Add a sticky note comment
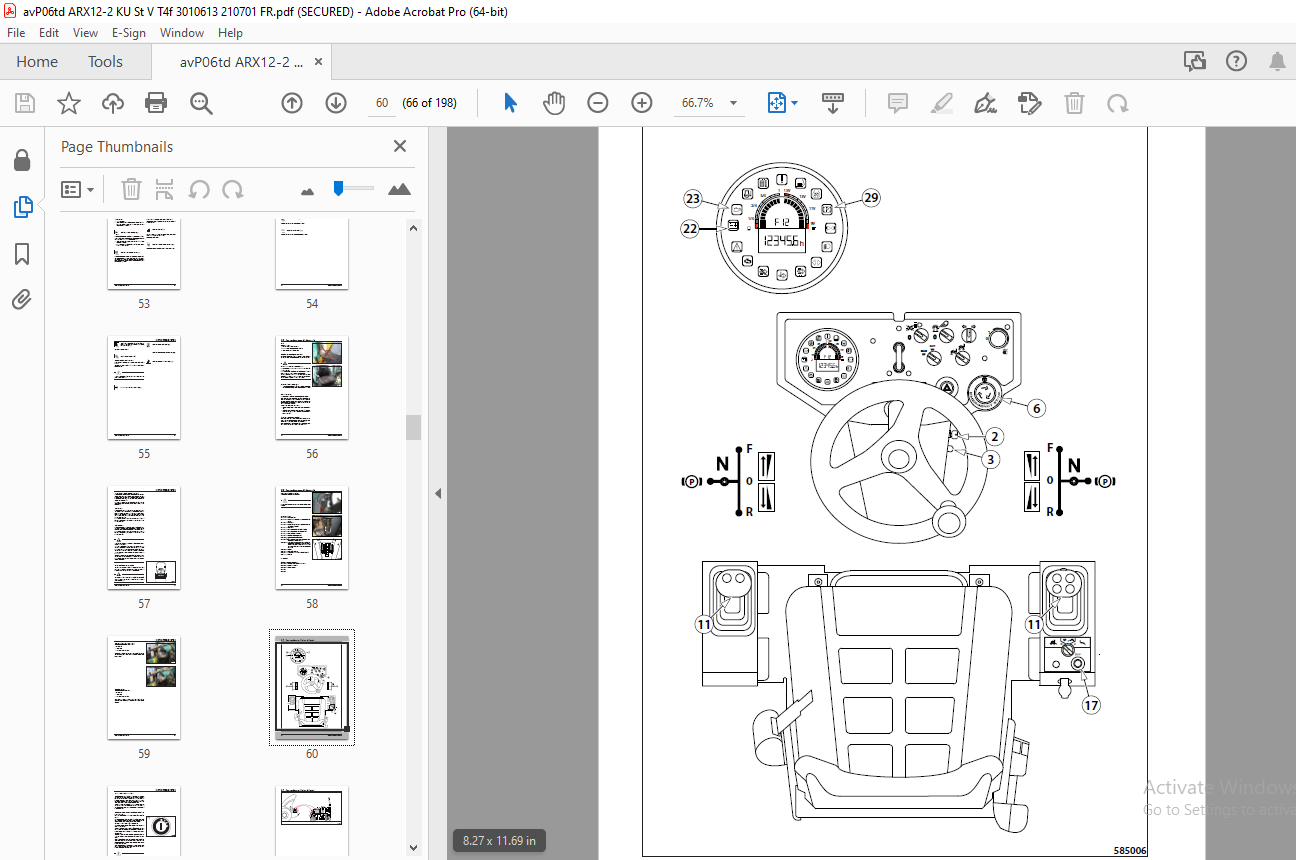1296x860 pixels. 897,103
